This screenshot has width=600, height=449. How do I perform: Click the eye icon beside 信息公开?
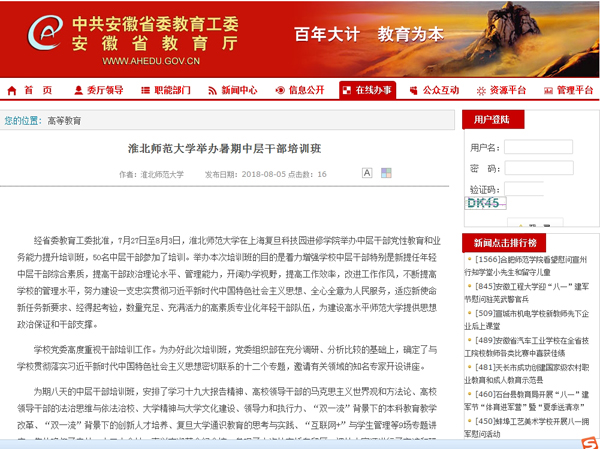[280, 90]
